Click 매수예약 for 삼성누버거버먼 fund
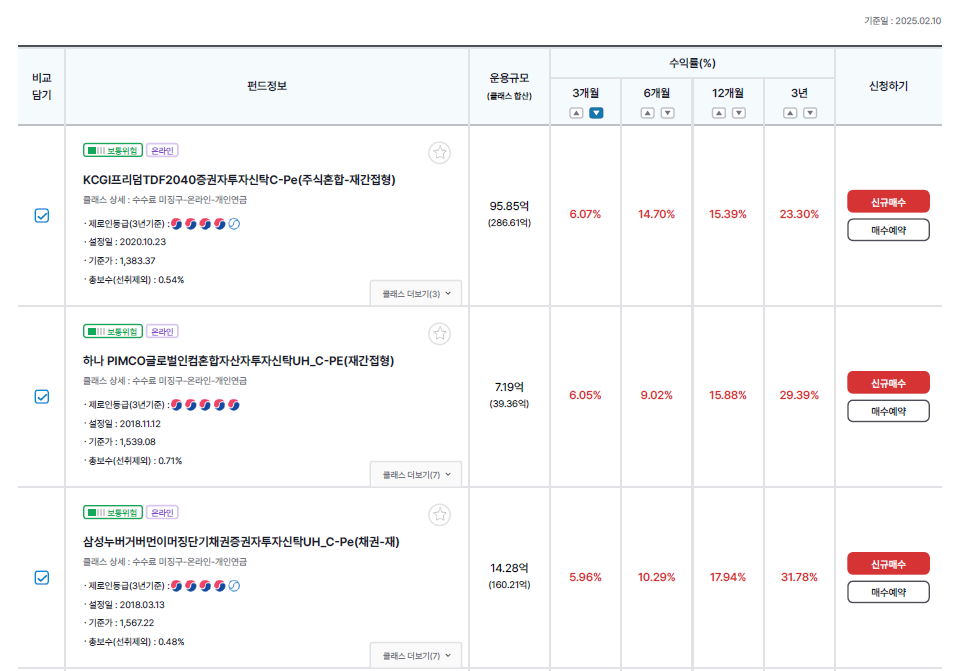Viewport: 956px width, 671px height. coord(888,592)
